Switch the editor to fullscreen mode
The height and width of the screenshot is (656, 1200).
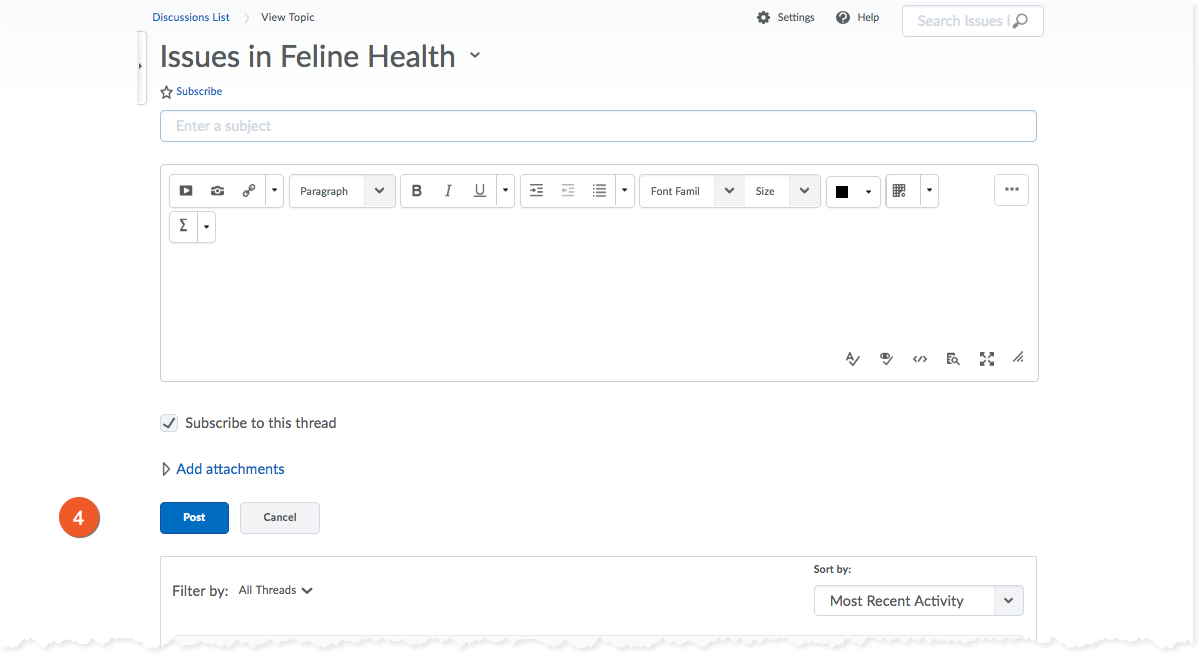[x=987, y=359]
